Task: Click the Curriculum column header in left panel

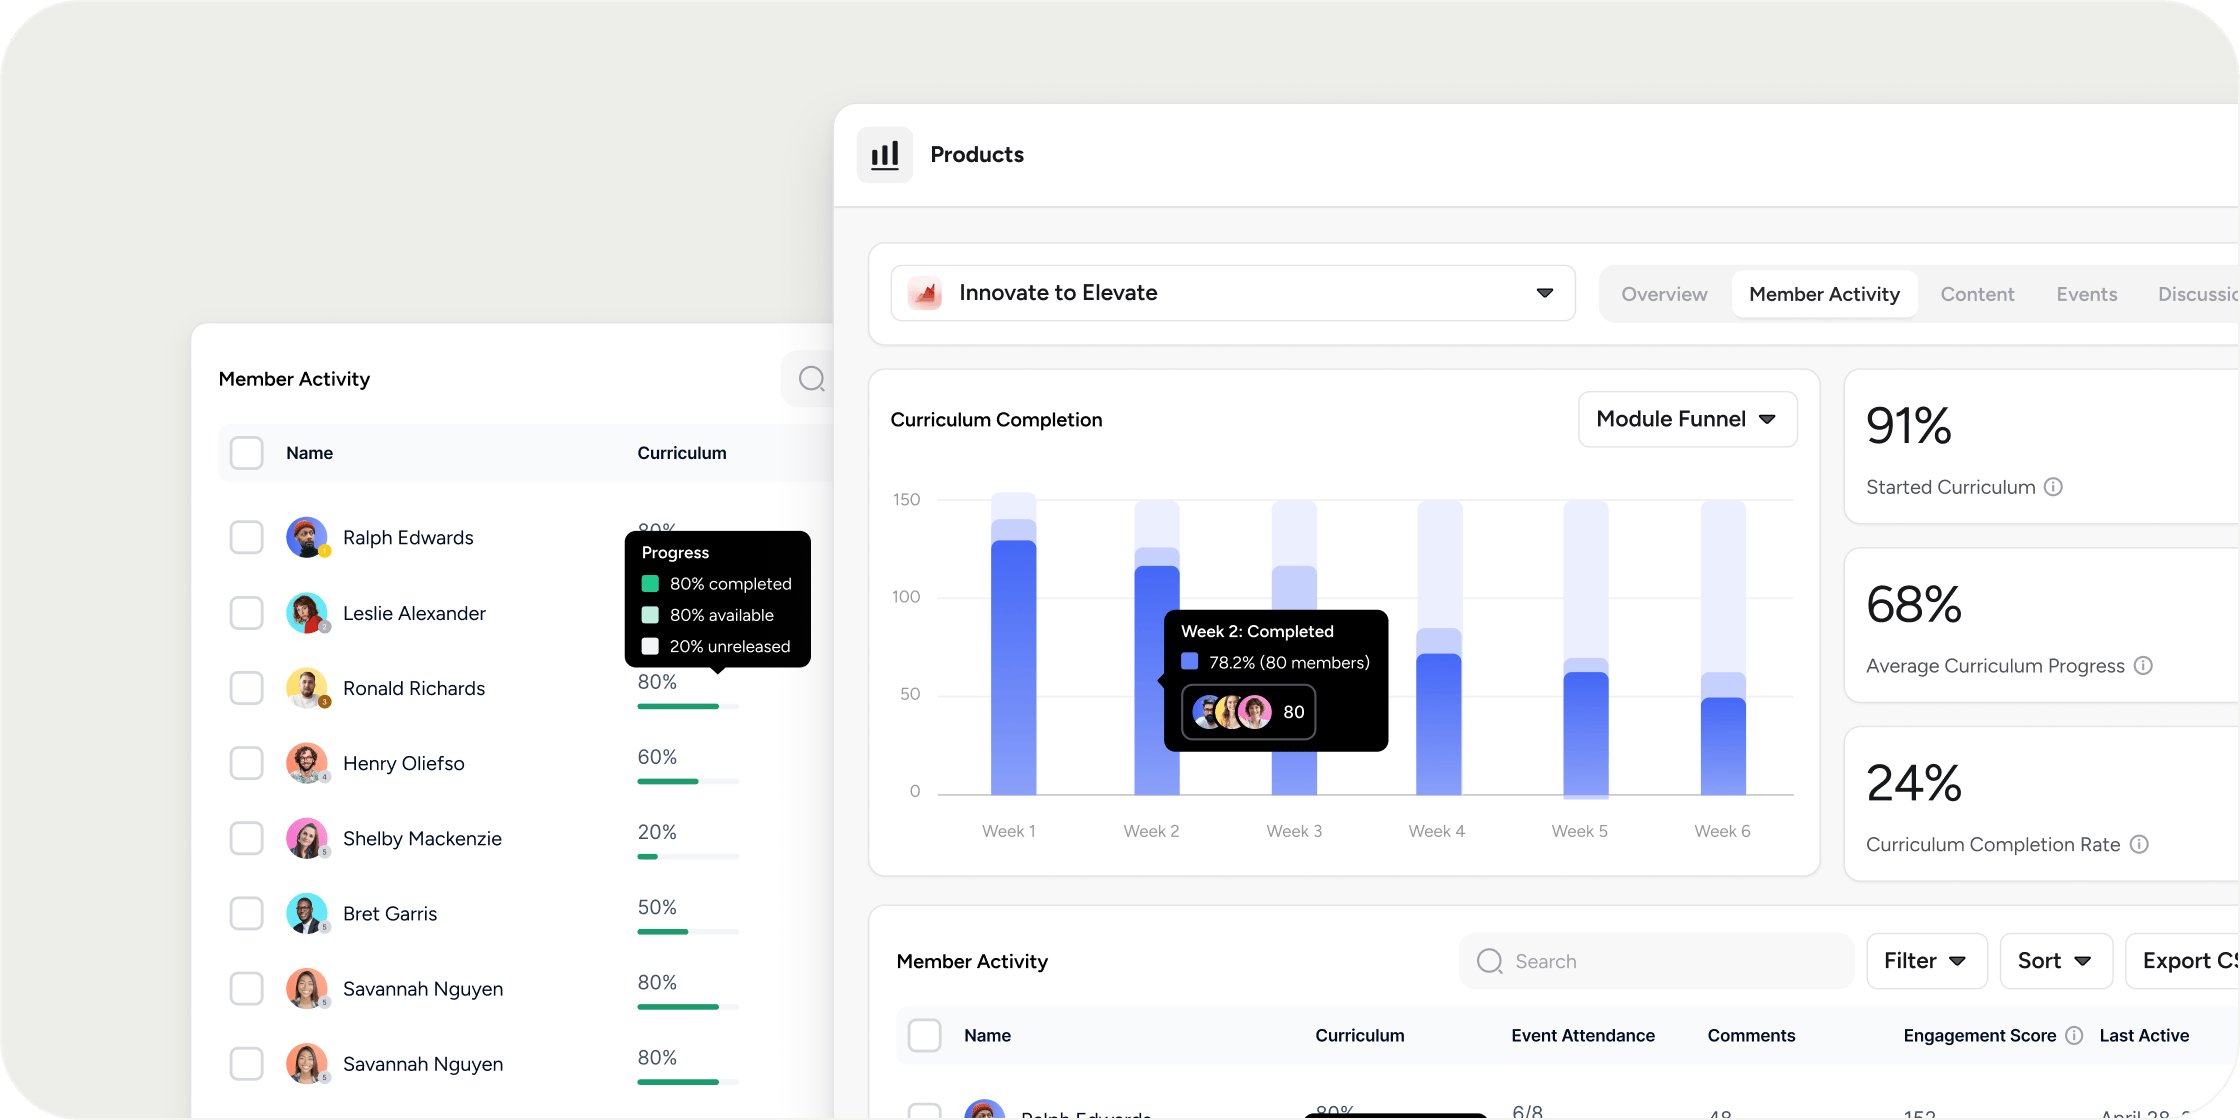Action: tap(682, 453)
